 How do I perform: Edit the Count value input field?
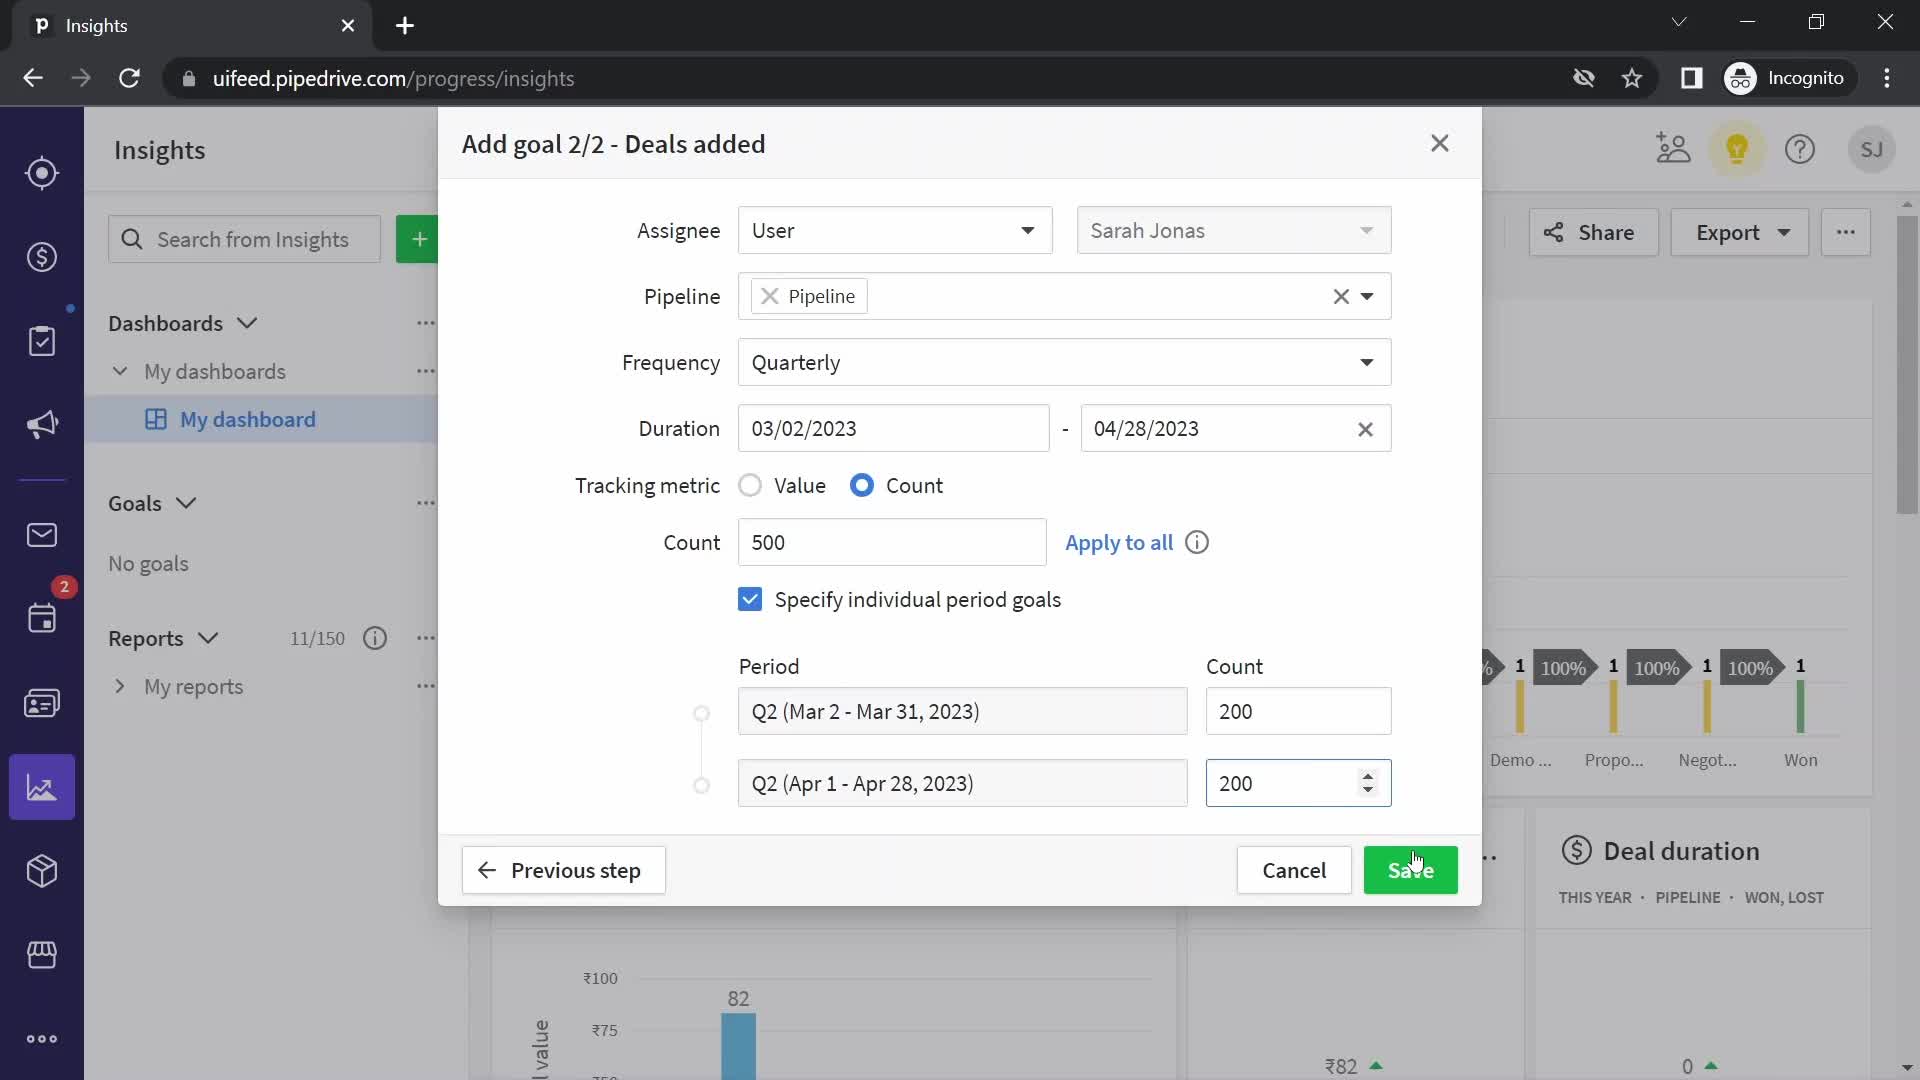[893, 542]
